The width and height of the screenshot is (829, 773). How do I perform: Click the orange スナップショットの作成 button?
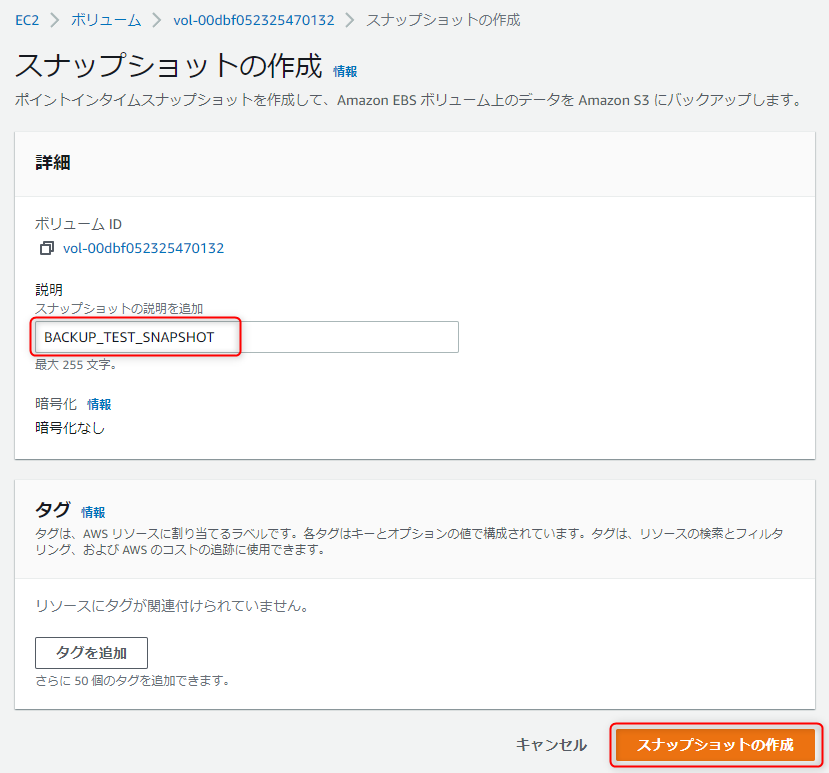[715, 744]
